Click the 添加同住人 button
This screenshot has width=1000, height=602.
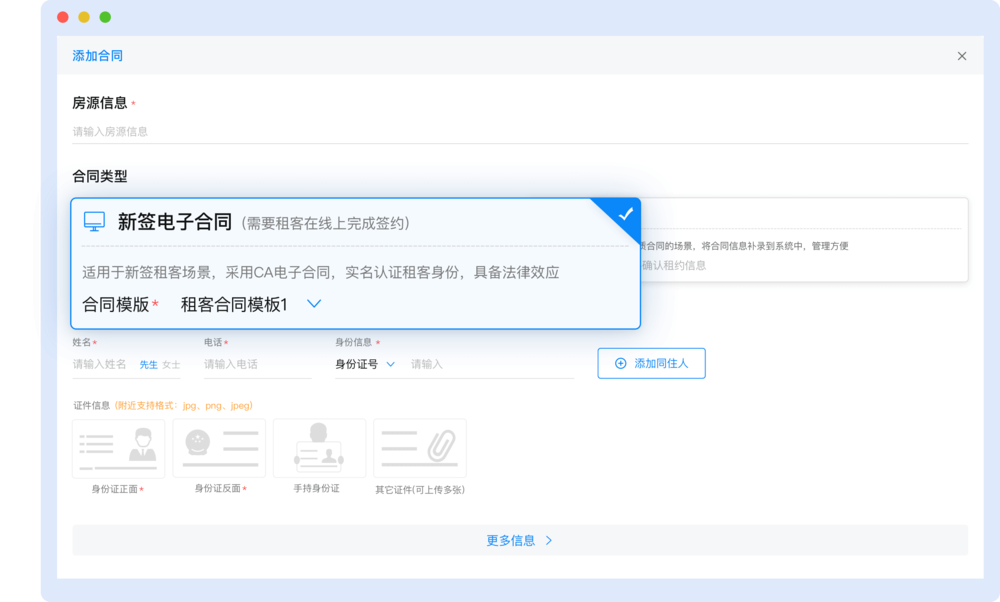651,363
